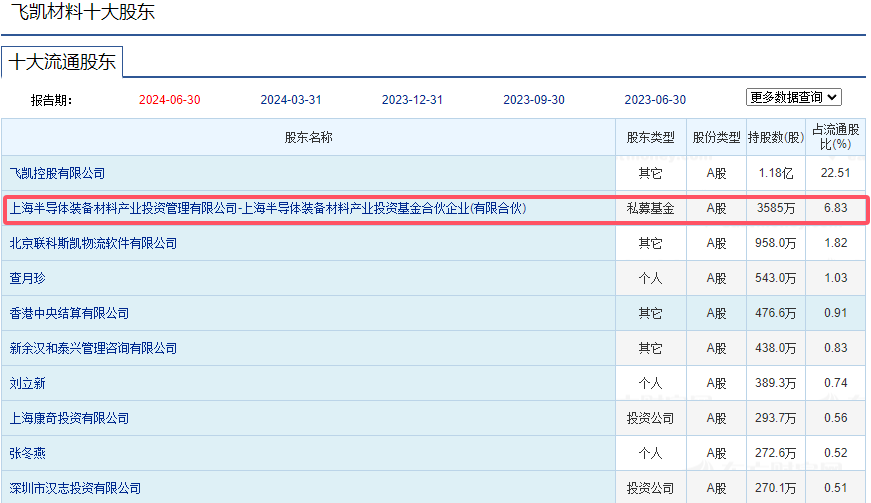Click the 0.91 percentage cell
Image resolution: width=871 pixels, height=503 pixels.
click(x=835, y=313)
